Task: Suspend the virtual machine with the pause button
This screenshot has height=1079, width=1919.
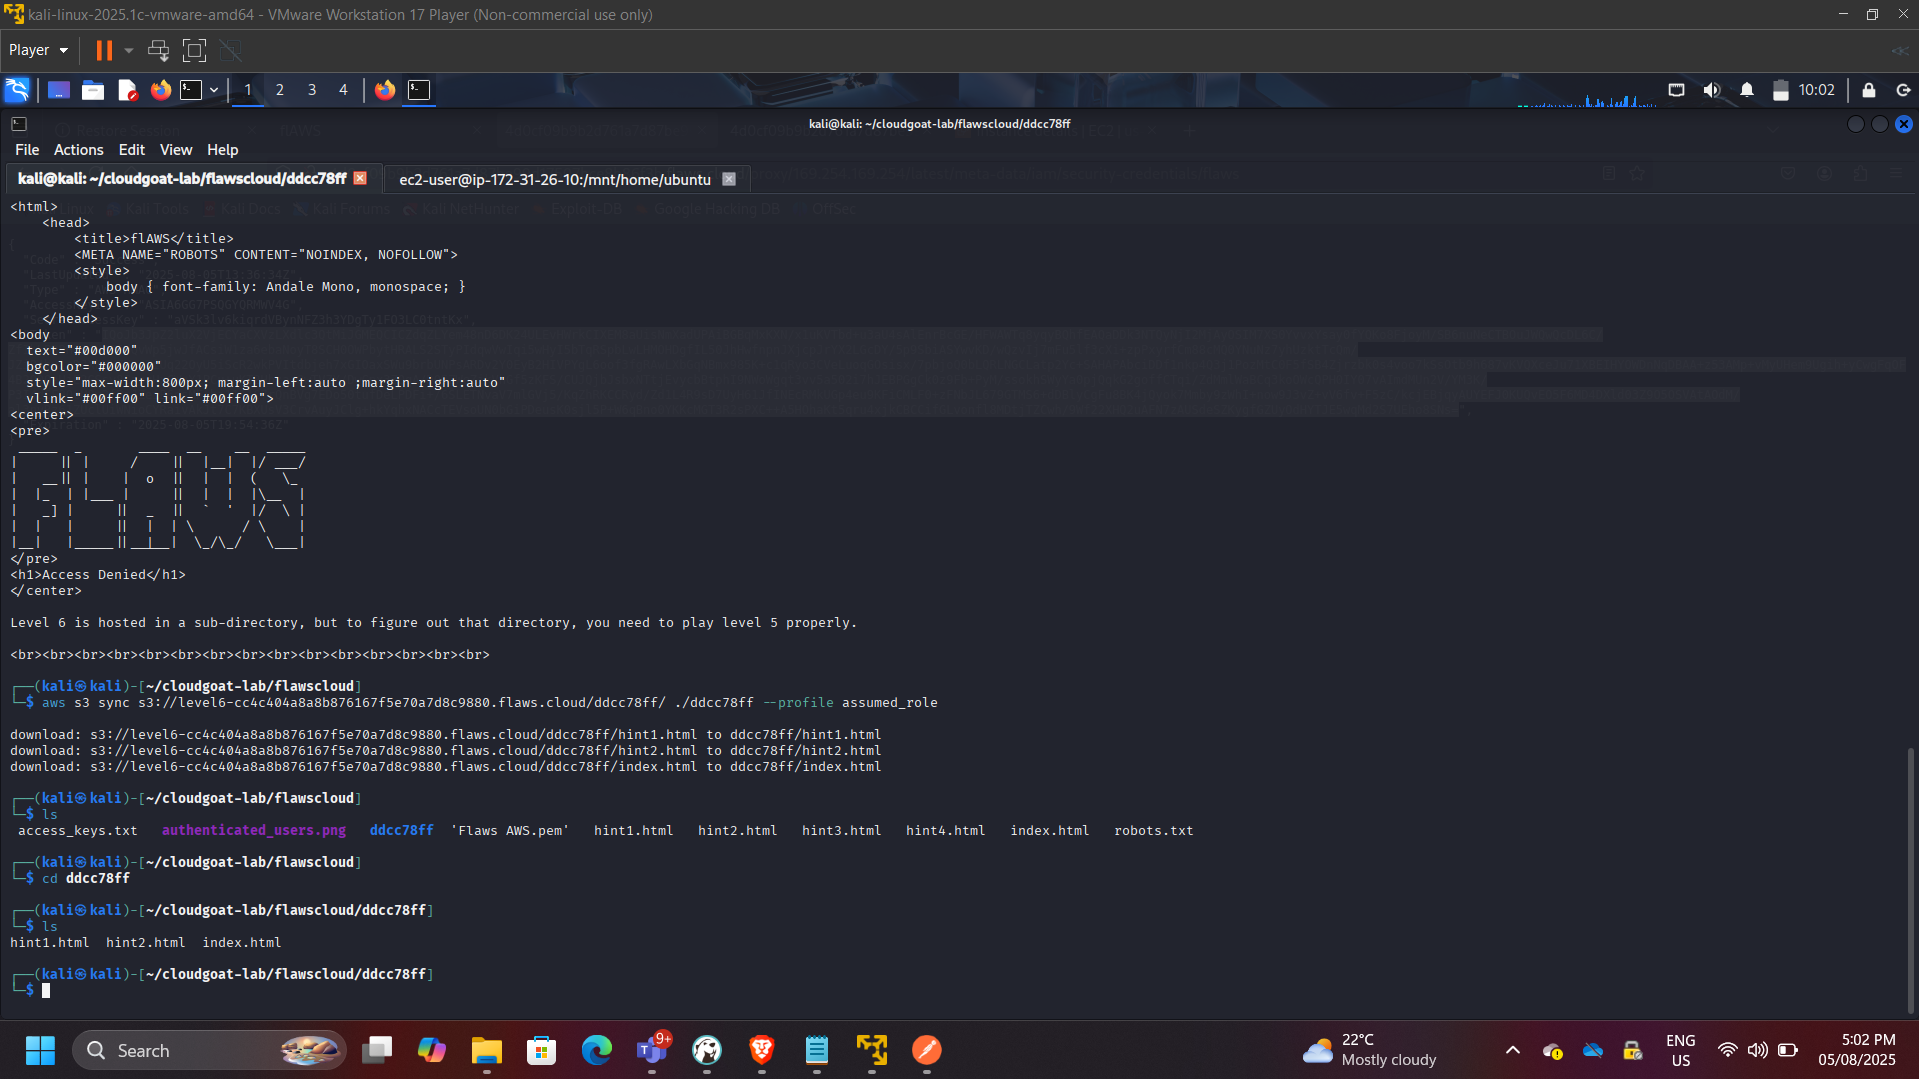Action: [103, 50]
